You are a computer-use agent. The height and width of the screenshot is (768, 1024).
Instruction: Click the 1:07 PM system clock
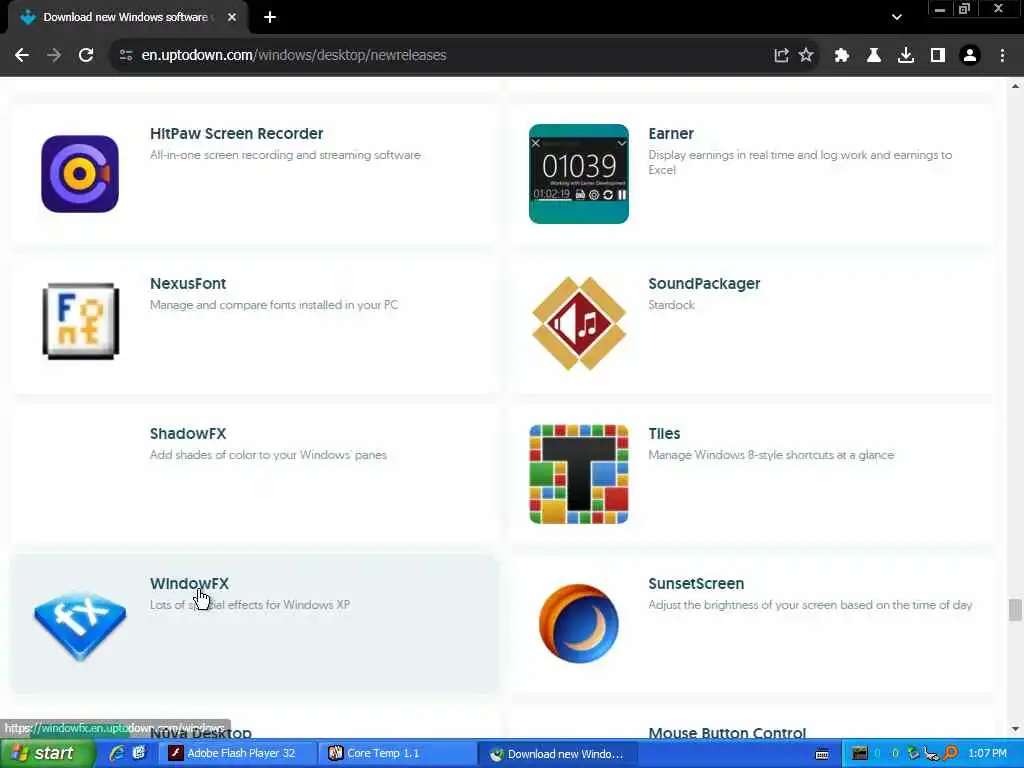click(987, 753)
